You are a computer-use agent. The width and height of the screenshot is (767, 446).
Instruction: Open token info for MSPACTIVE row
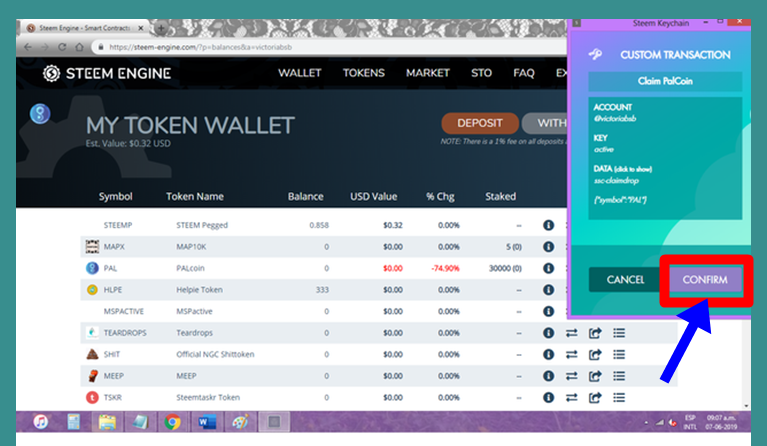548,312
